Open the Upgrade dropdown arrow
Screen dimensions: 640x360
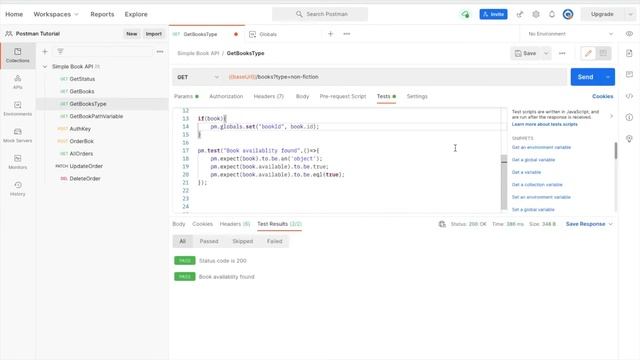(x=630, y=14)
